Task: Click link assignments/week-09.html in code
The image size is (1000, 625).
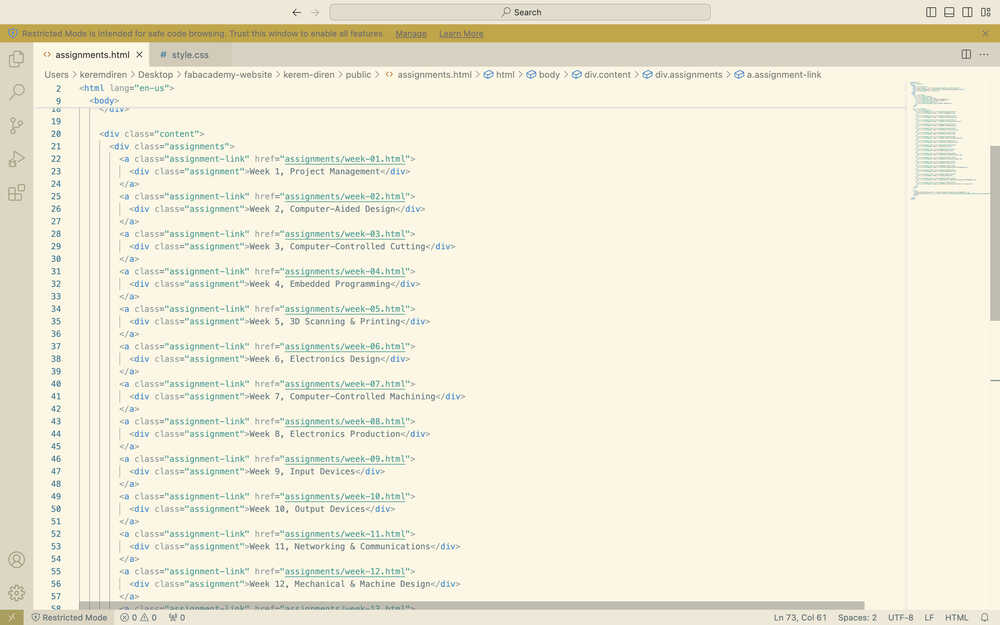Action: point(345,459)
